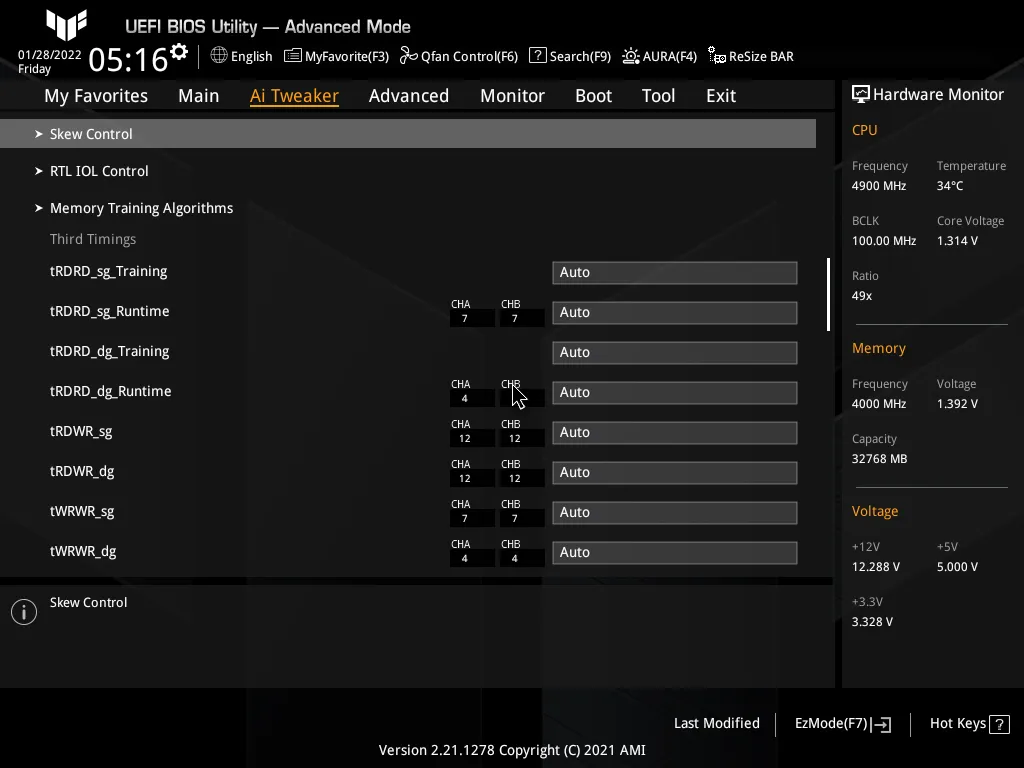Click the CPU frequency 4900 MHz value

point(878,186)
